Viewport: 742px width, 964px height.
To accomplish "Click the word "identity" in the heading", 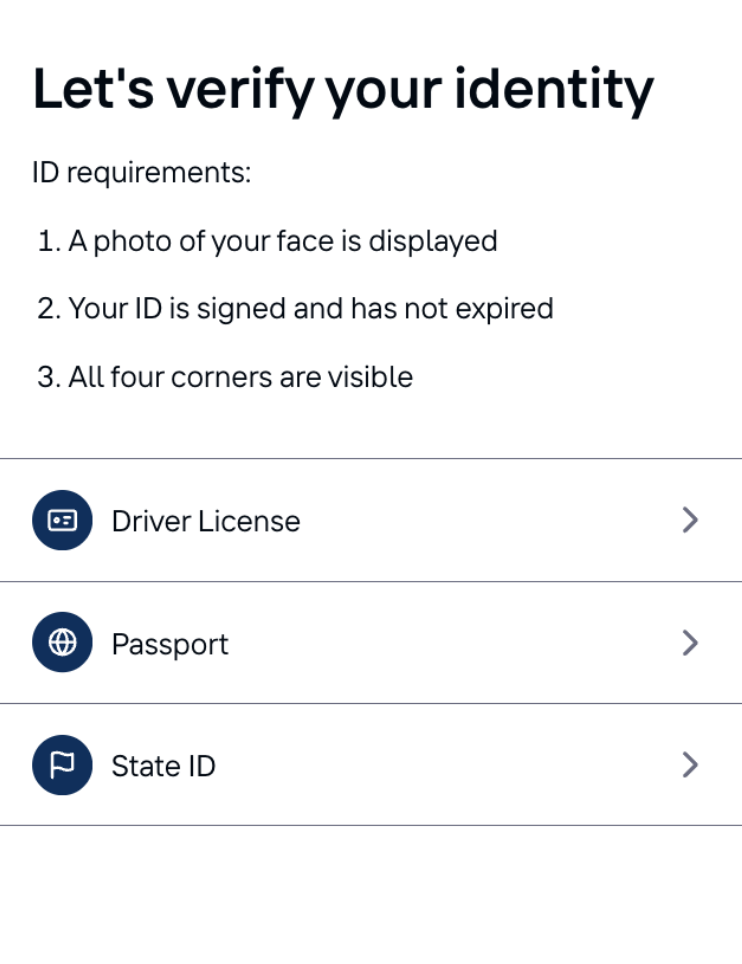I will coord(554,90).
